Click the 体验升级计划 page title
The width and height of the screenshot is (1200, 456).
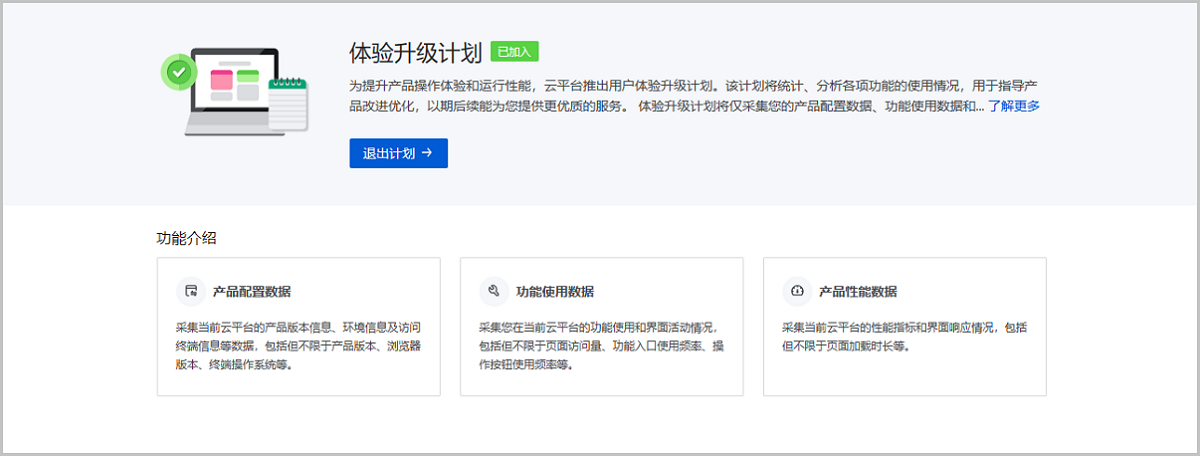tap(415, 52)
